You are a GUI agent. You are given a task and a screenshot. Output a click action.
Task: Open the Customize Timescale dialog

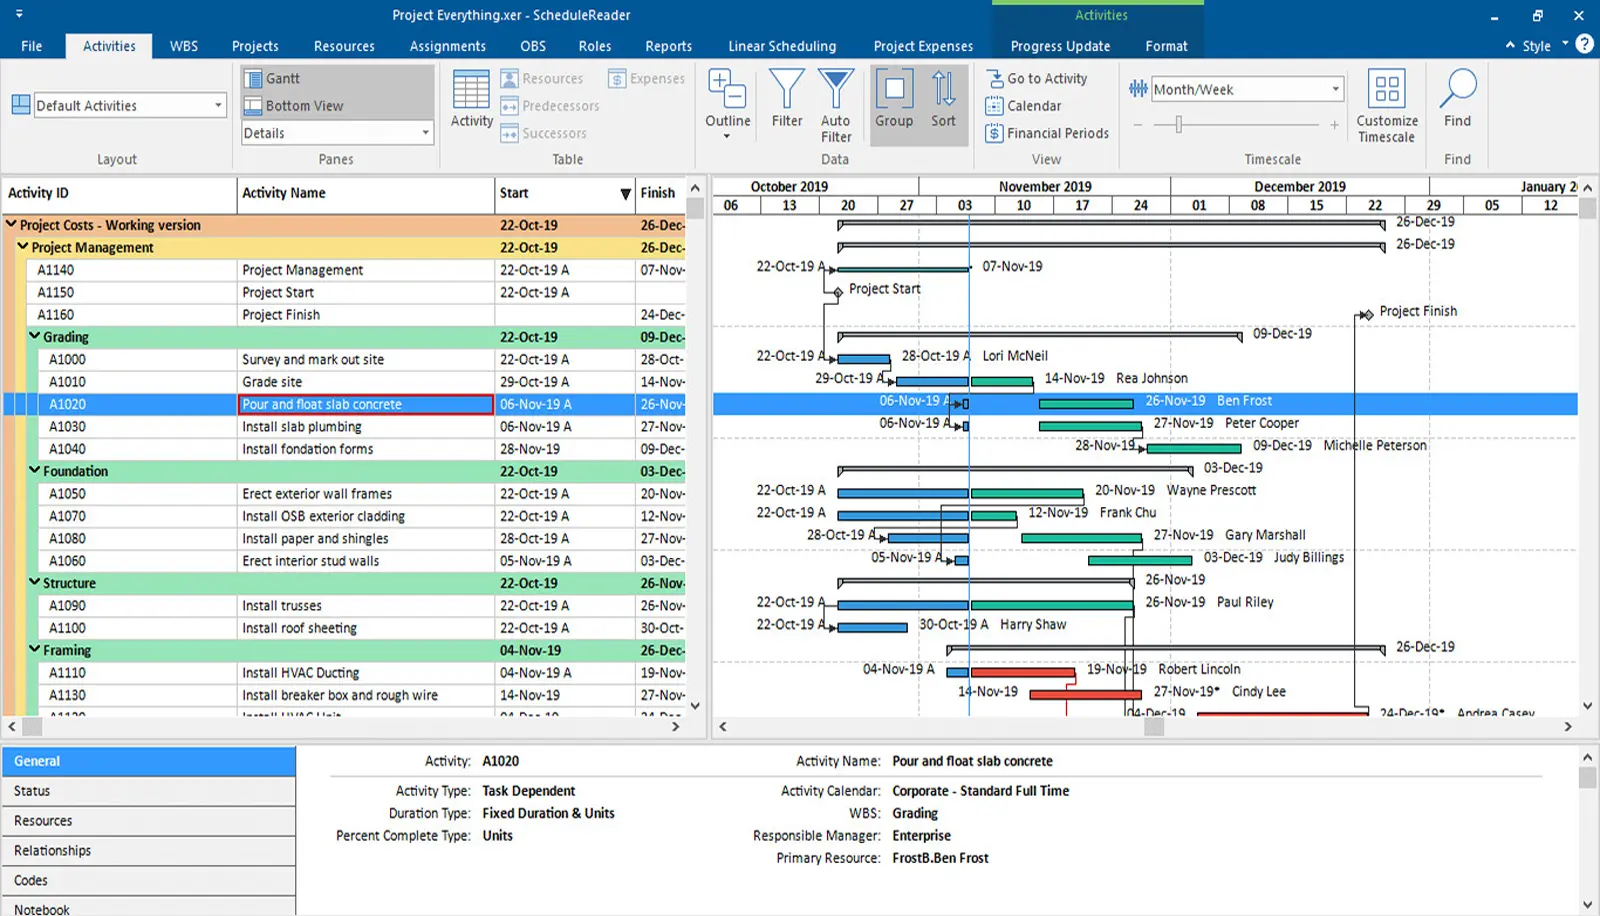[1386, 103]
